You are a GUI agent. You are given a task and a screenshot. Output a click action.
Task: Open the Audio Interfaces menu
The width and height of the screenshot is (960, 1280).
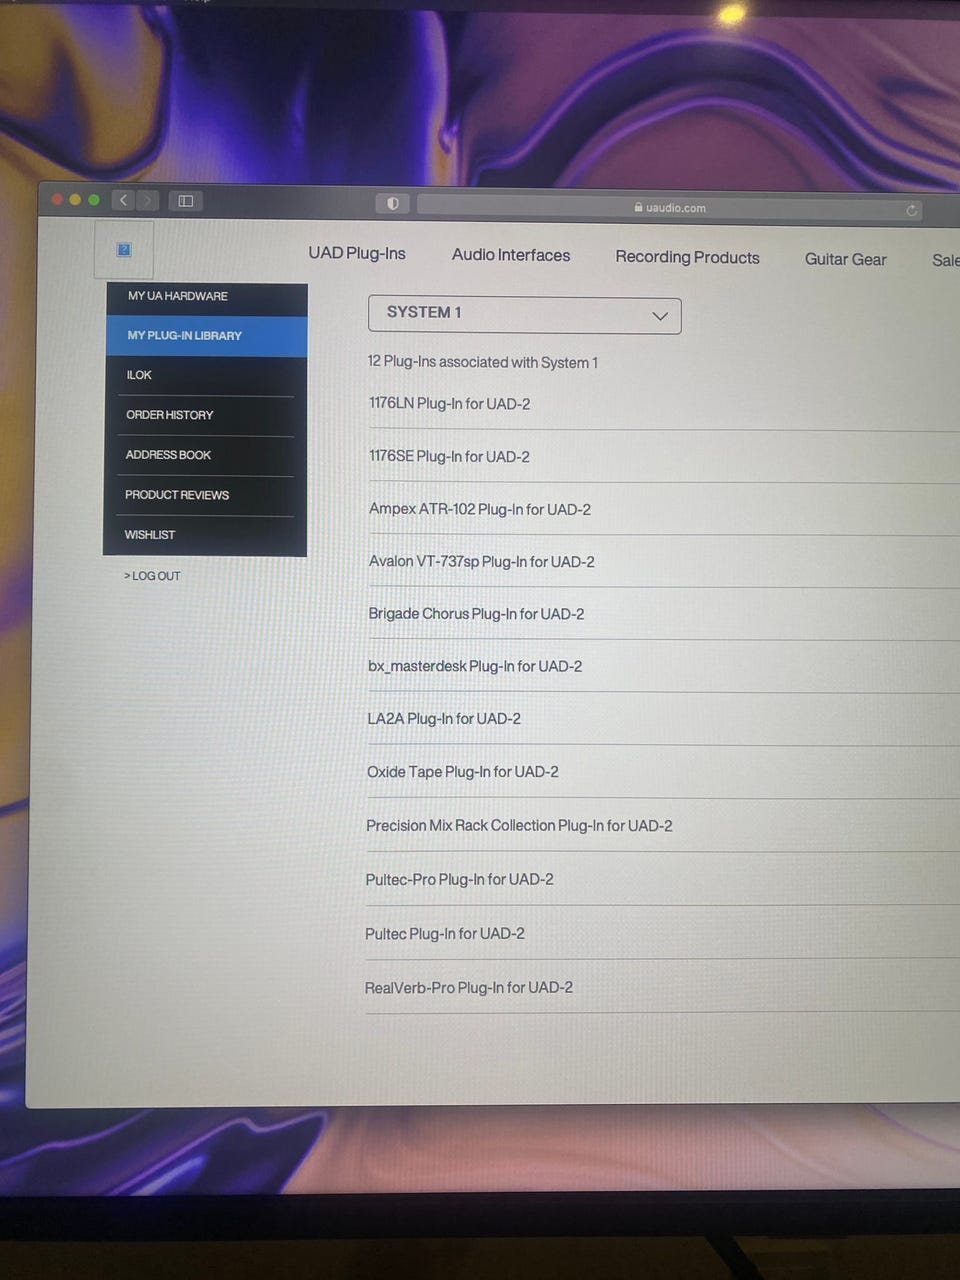pyautogui.click(x=511, y=255)
